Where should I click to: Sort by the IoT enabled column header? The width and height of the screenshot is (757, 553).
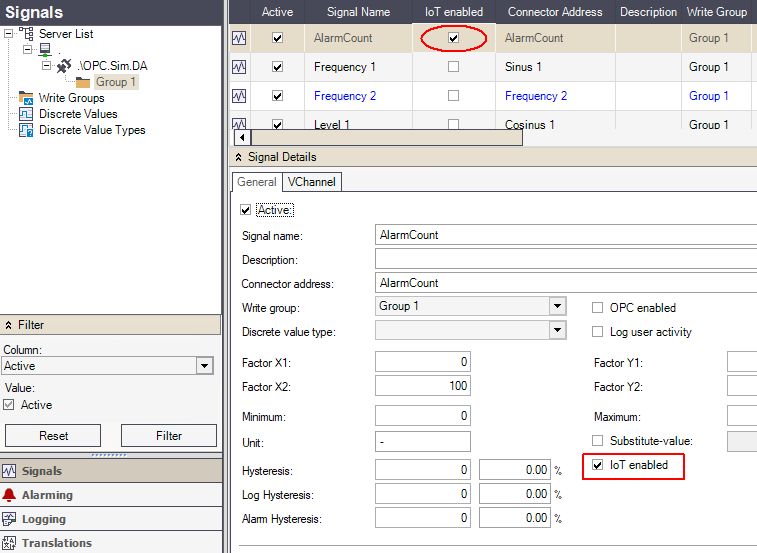[454, 12]
